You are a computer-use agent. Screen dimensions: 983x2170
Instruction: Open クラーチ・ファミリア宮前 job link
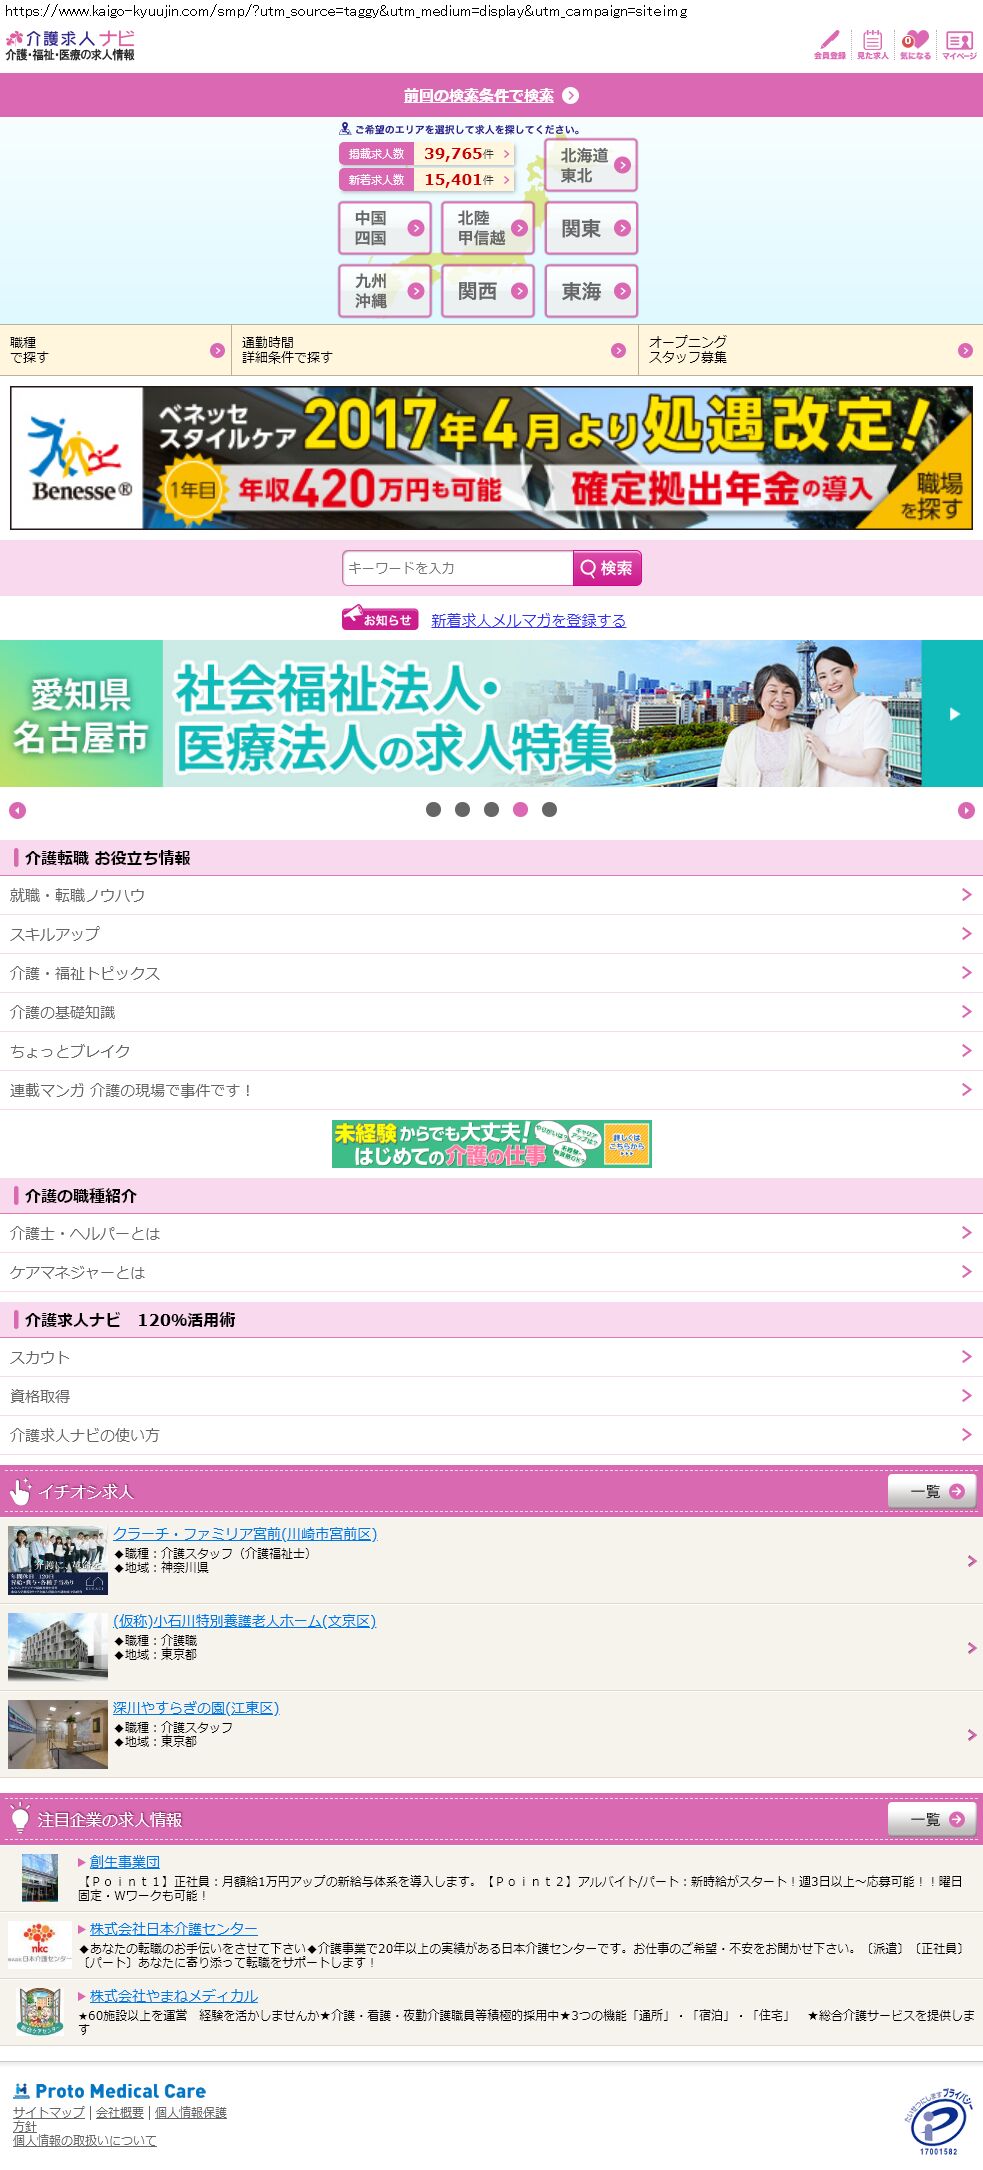[x=245, y=1534]
